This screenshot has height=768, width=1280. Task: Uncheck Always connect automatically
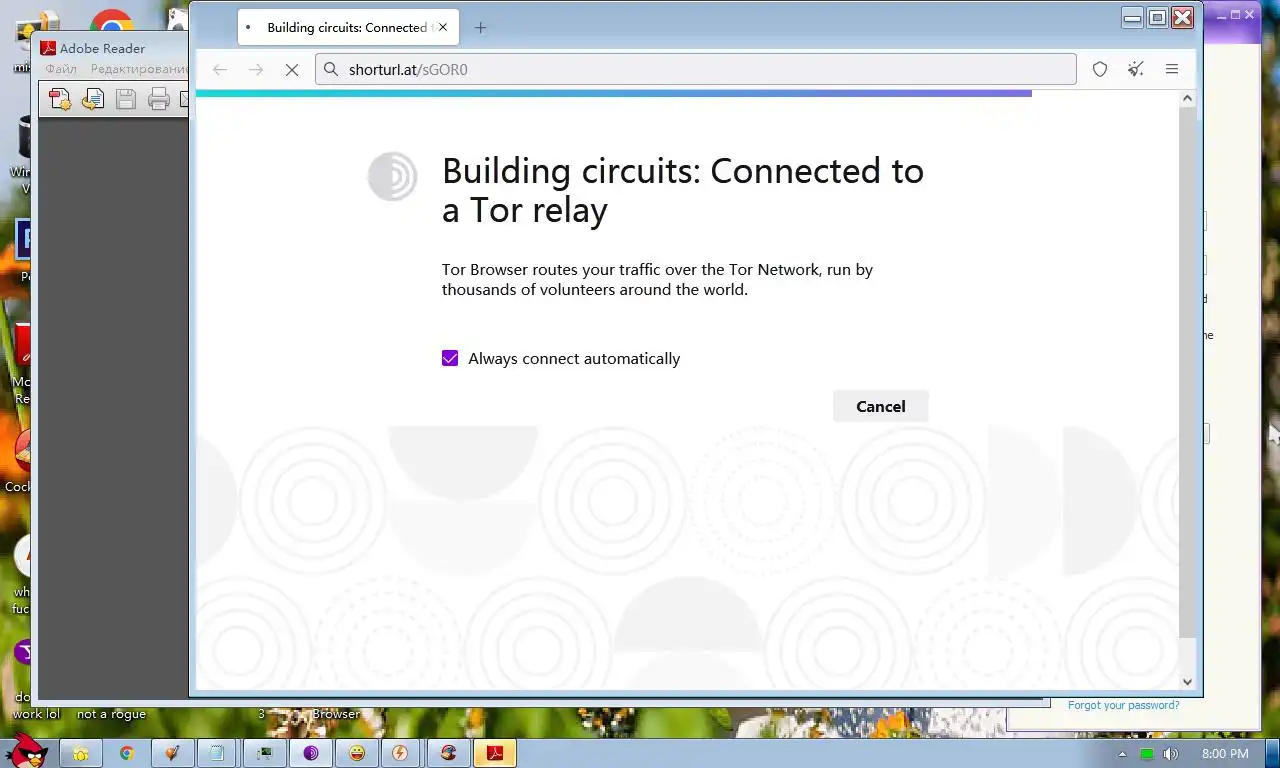pyautogui.click(x=450, y=358)
